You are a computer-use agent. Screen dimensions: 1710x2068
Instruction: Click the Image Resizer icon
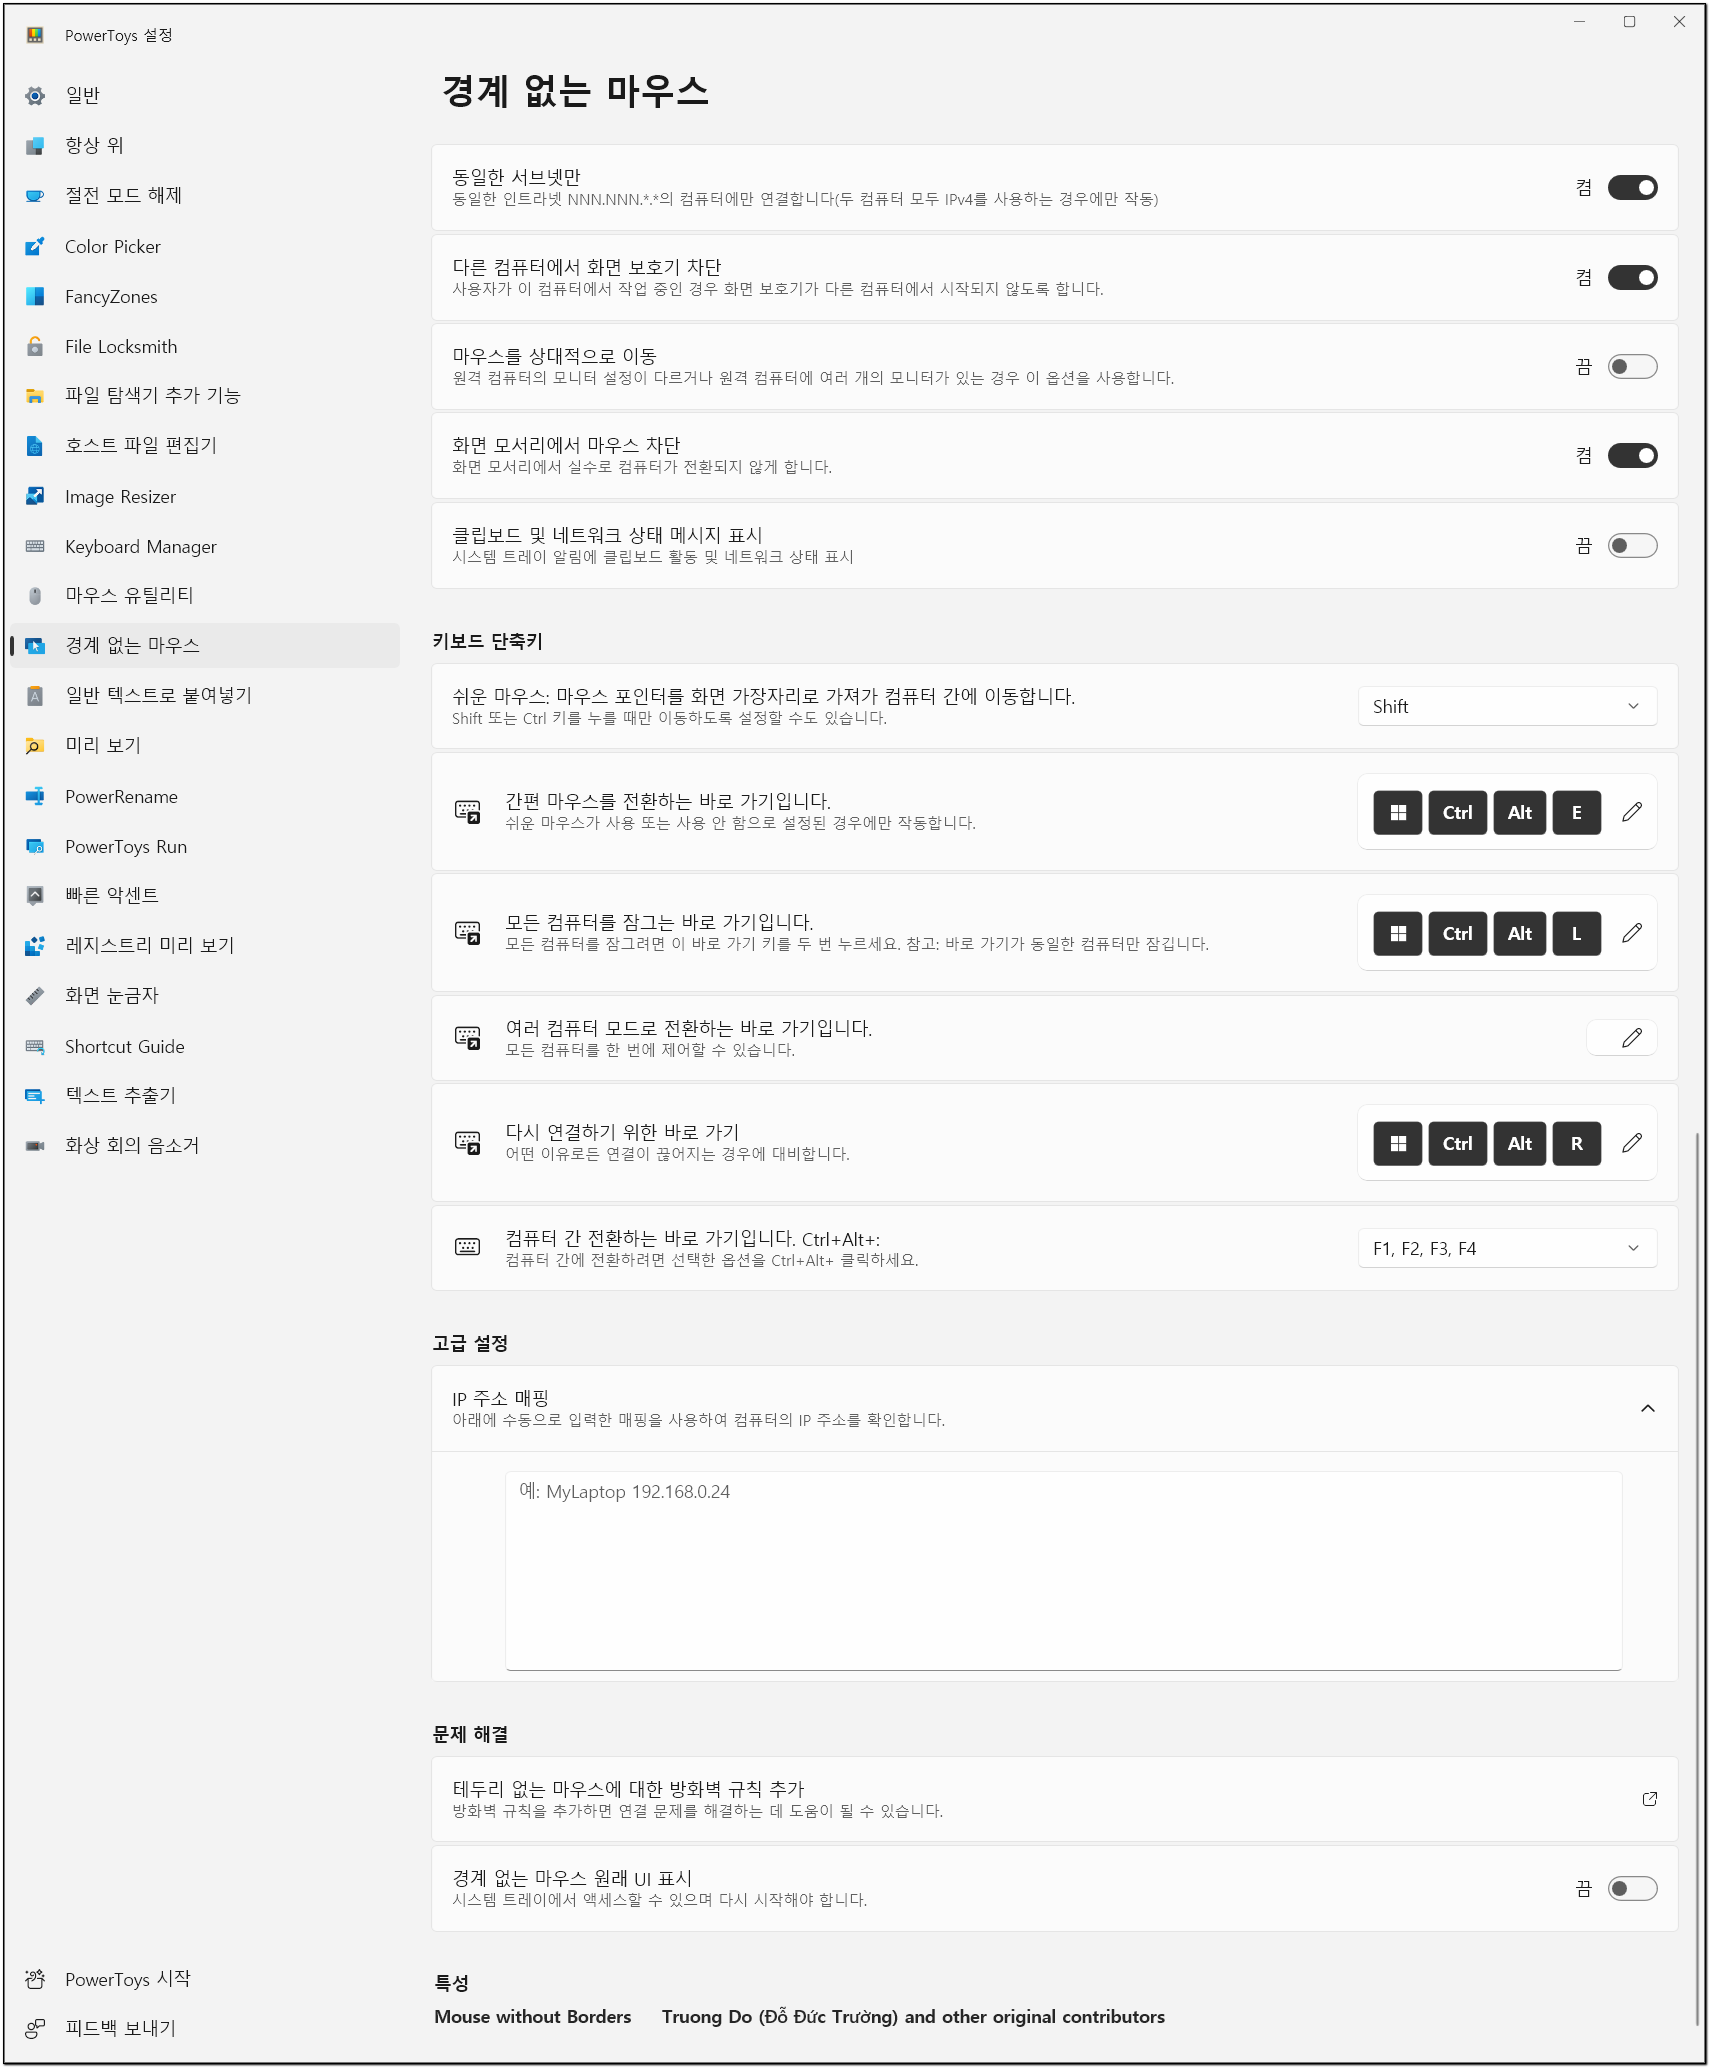pyautogui.click(x=35, y=496)
